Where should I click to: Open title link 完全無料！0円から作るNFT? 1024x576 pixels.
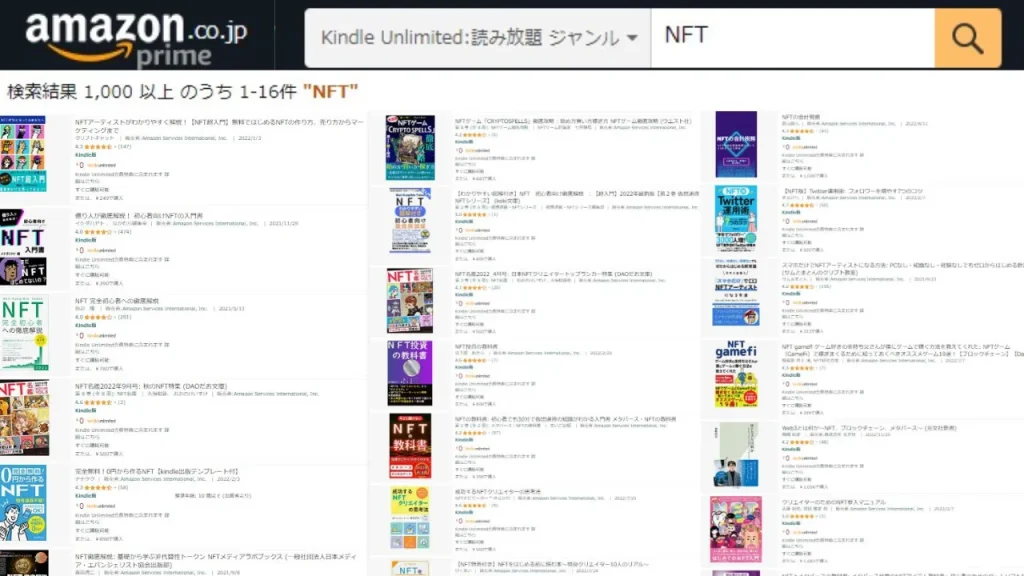pos(157,472)
